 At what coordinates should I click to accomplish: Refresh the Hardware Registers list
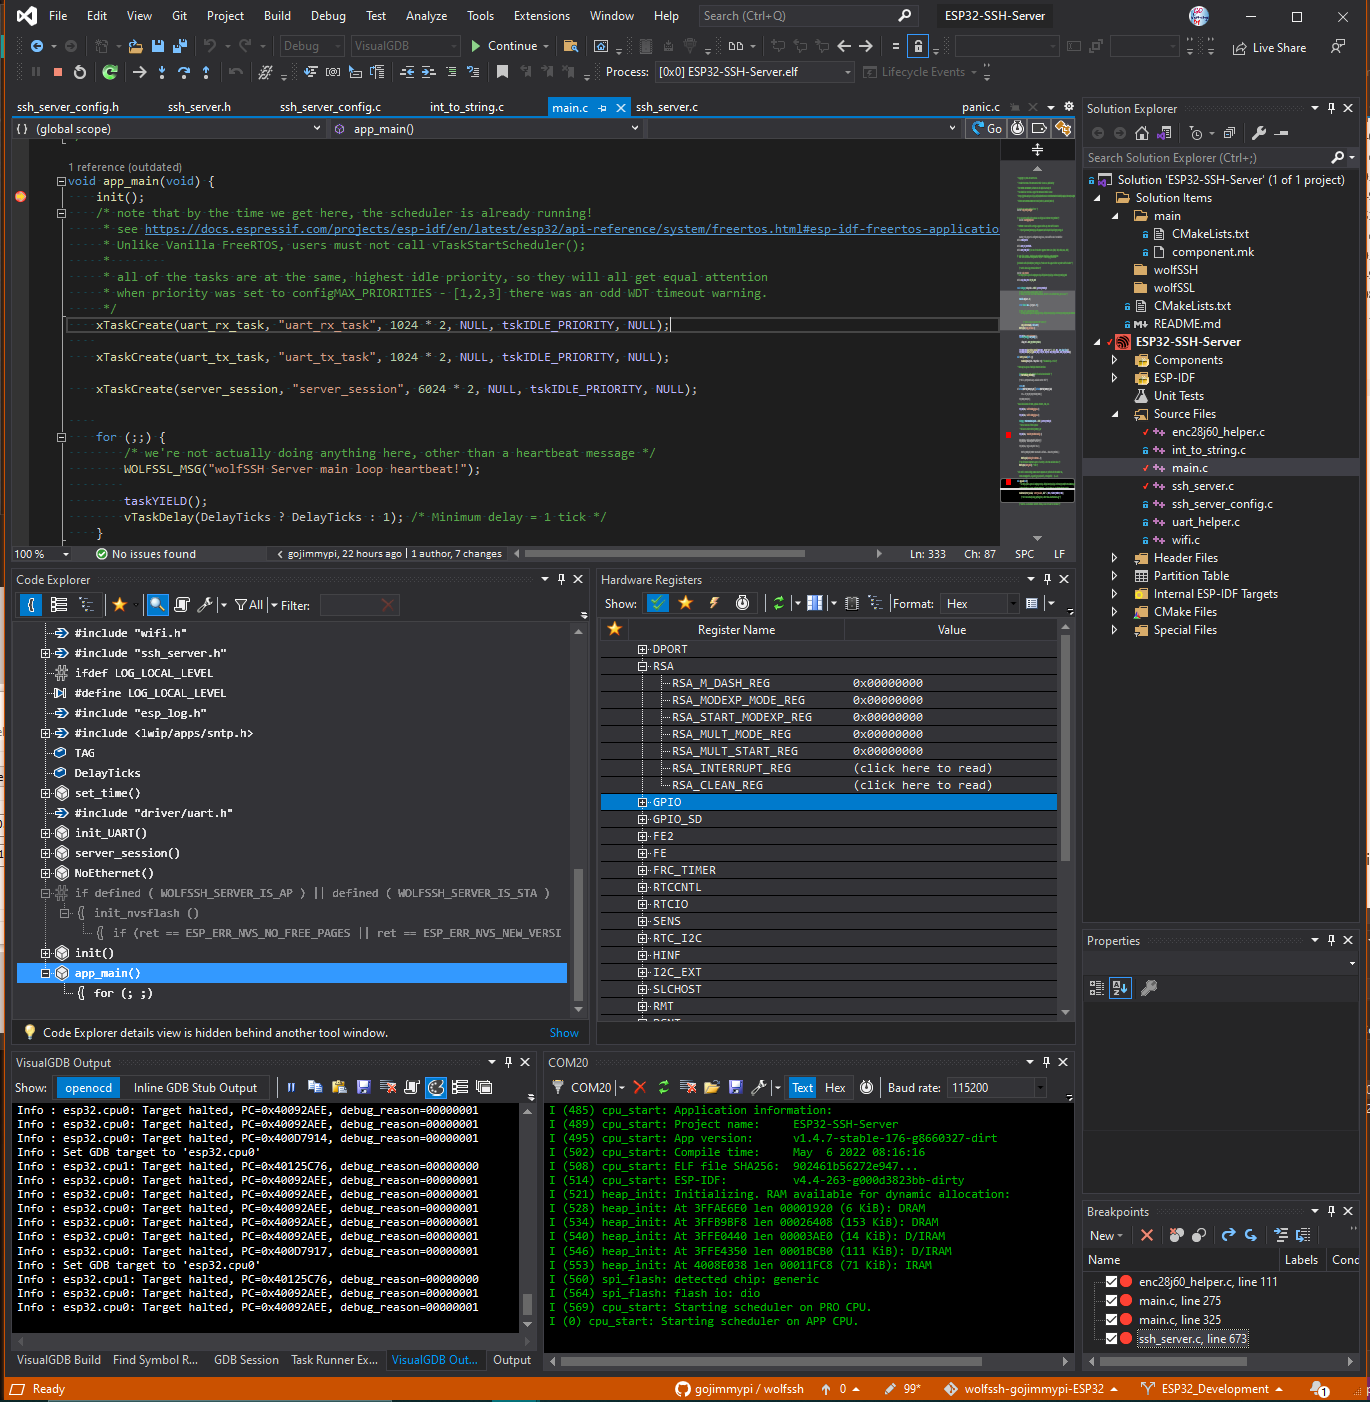click(x=780, y=603)
